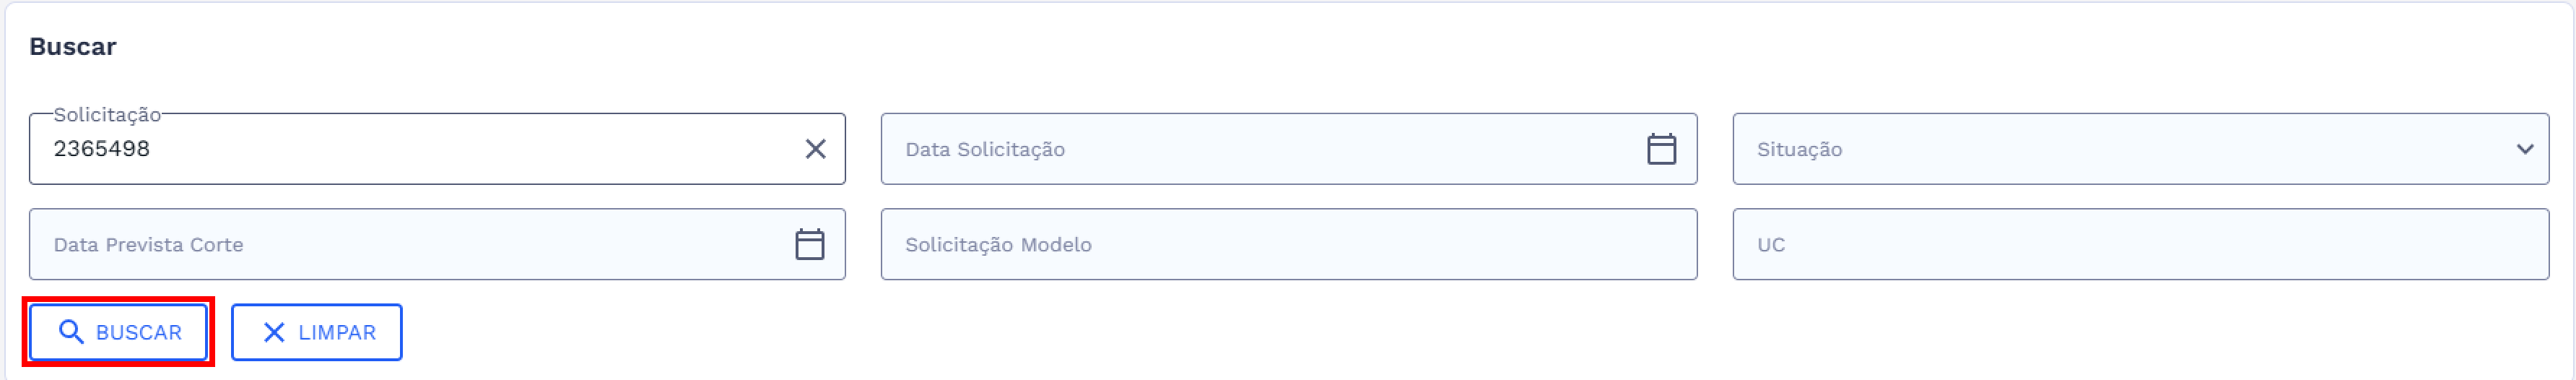The height and width of the screenshot is (380, 2576).
Task: Click the Buscar section heading
Action: (x=72, y=47)
